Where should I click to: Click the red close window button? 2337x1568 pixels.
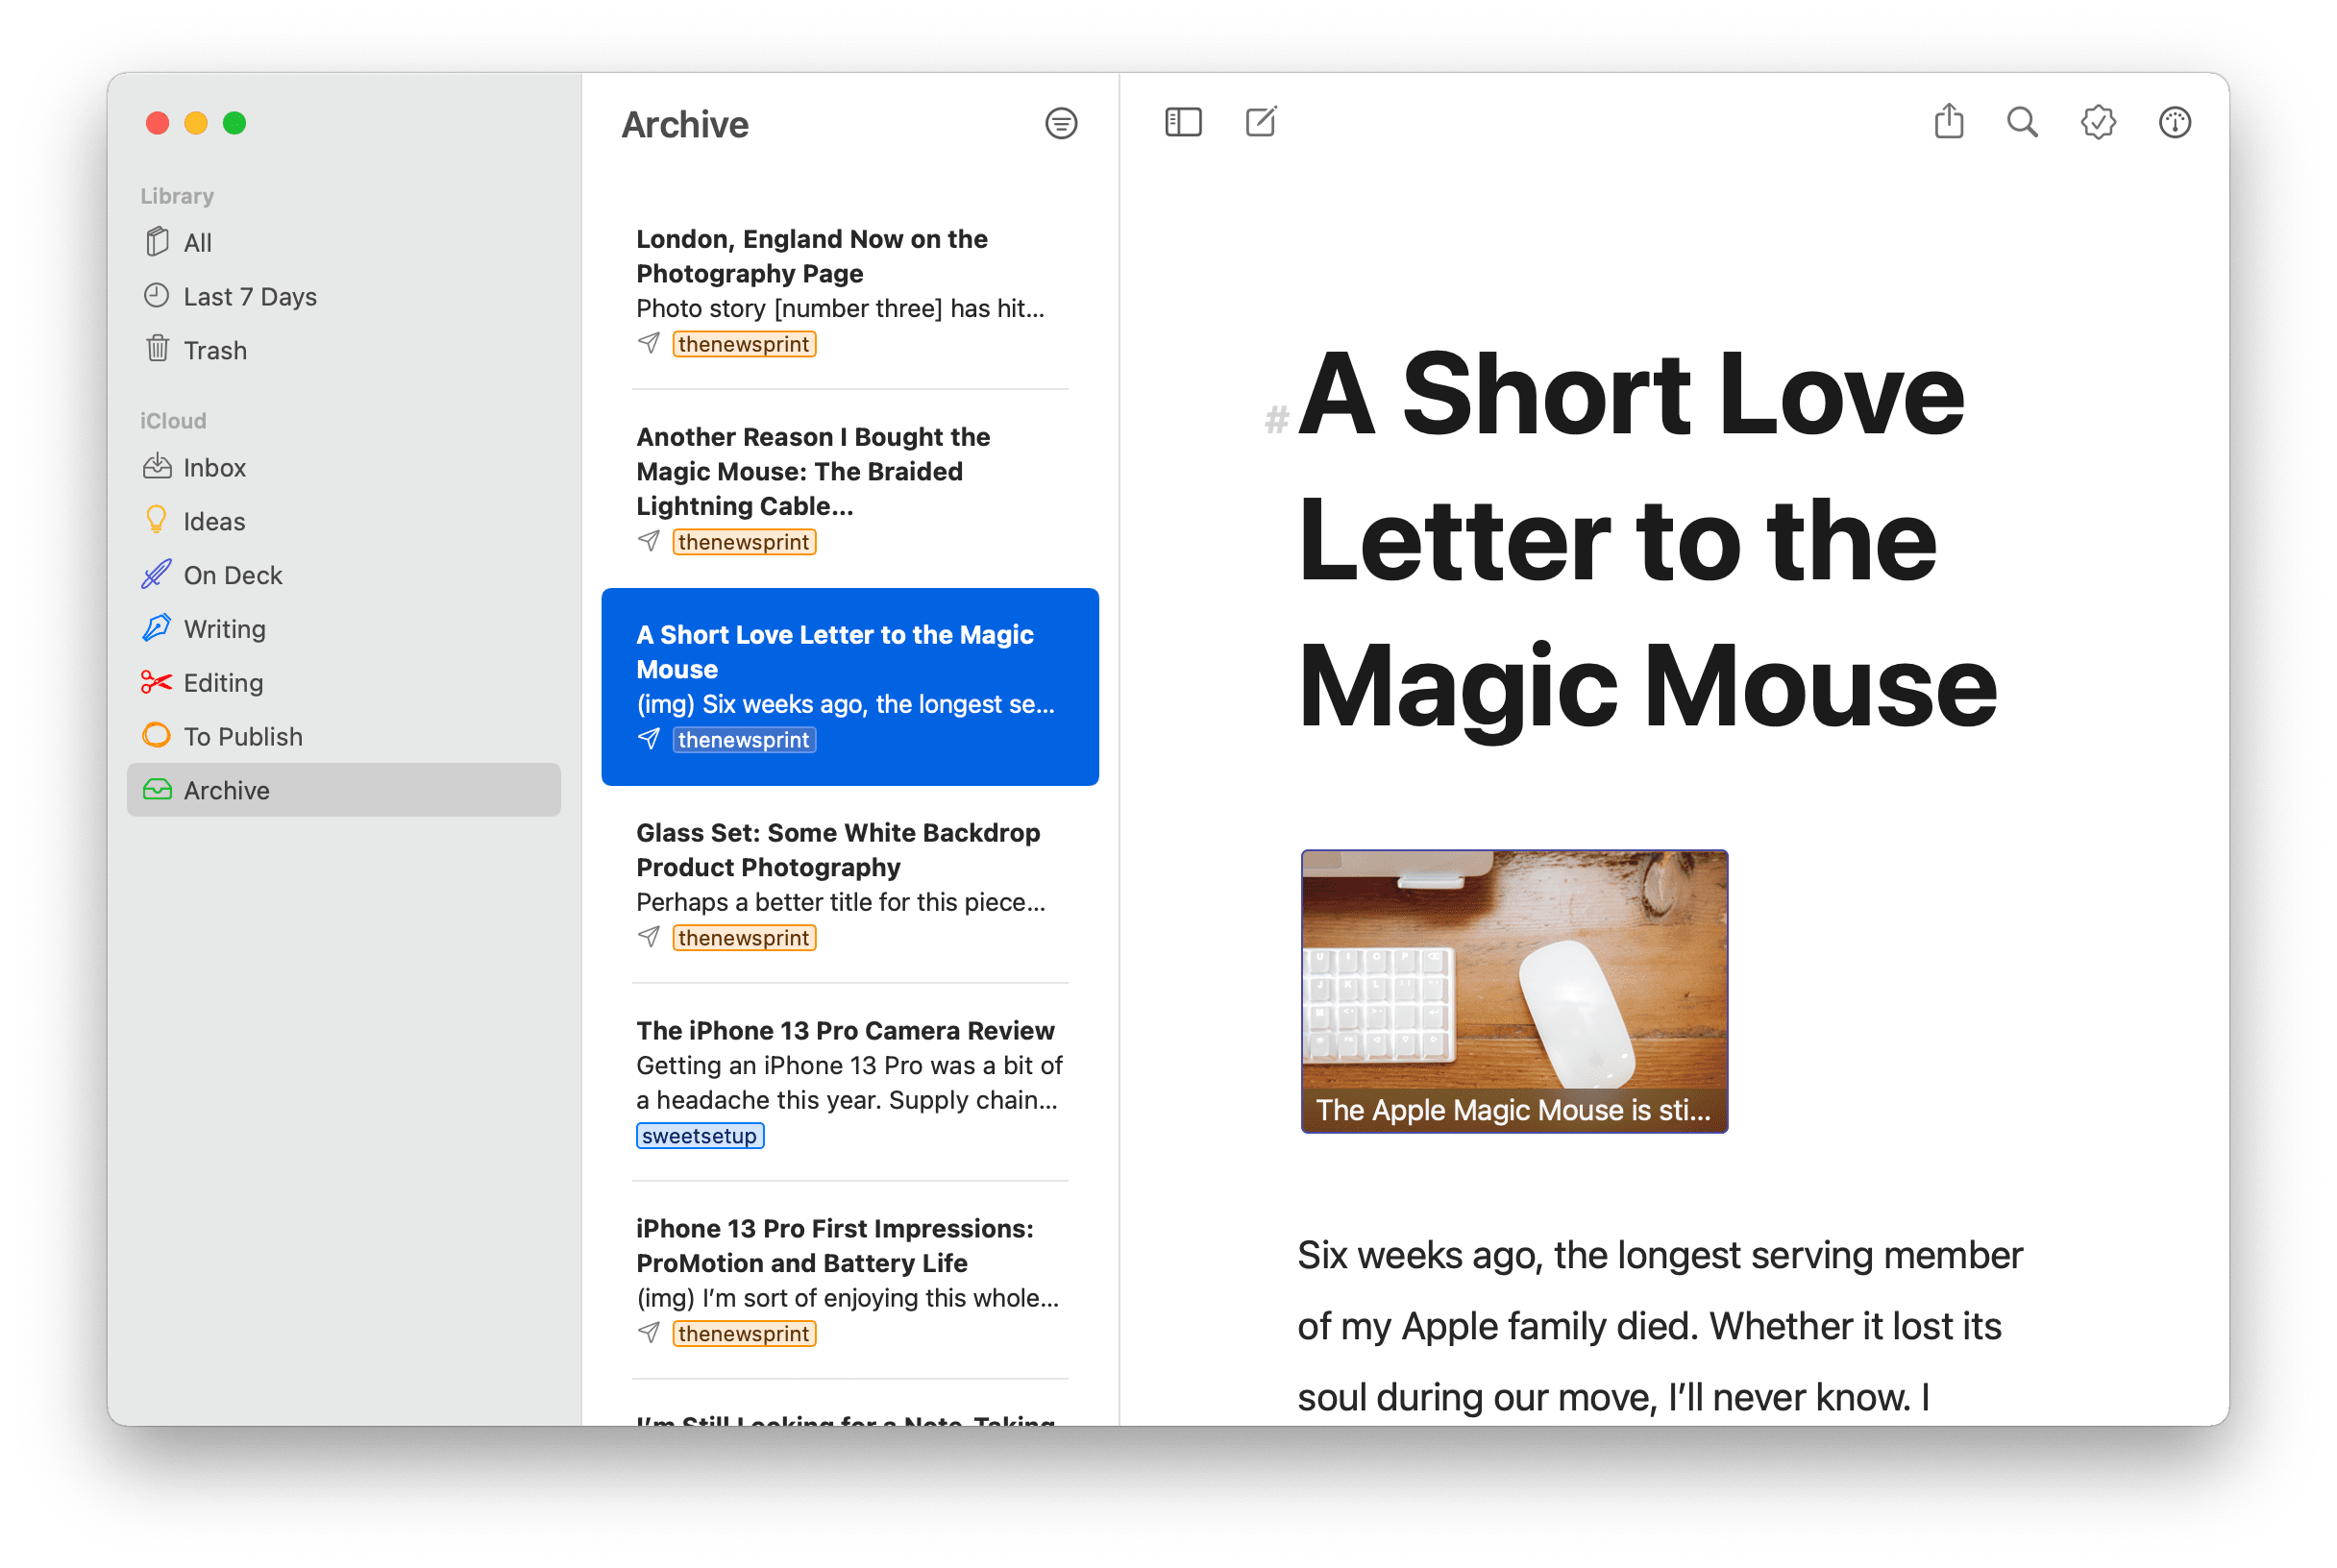pos(157,123)
